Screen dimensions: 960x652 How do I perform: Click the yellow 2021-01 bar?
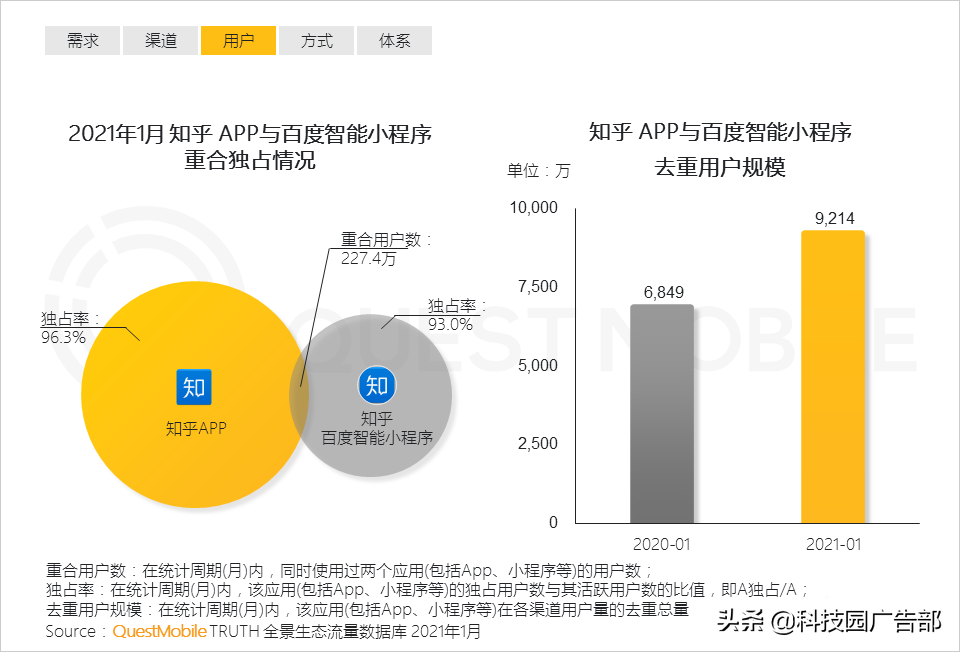pyautogui.click(x=833, y=377)
